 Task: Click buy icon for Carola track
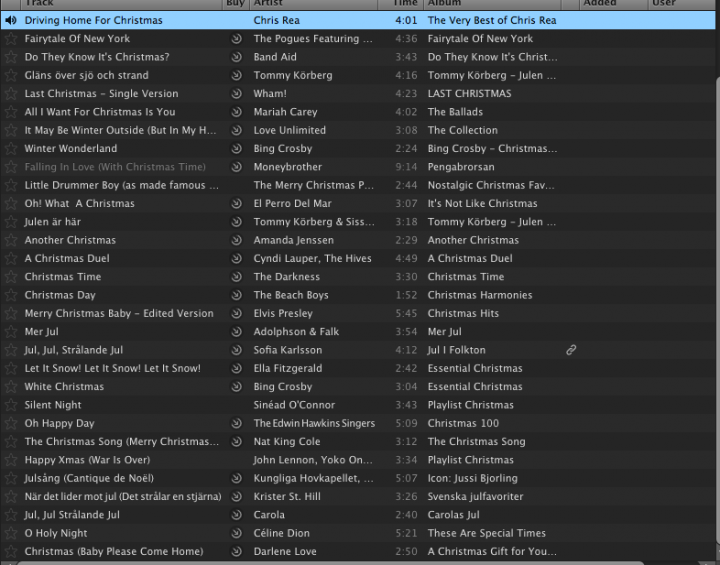(x=236, y=515)
